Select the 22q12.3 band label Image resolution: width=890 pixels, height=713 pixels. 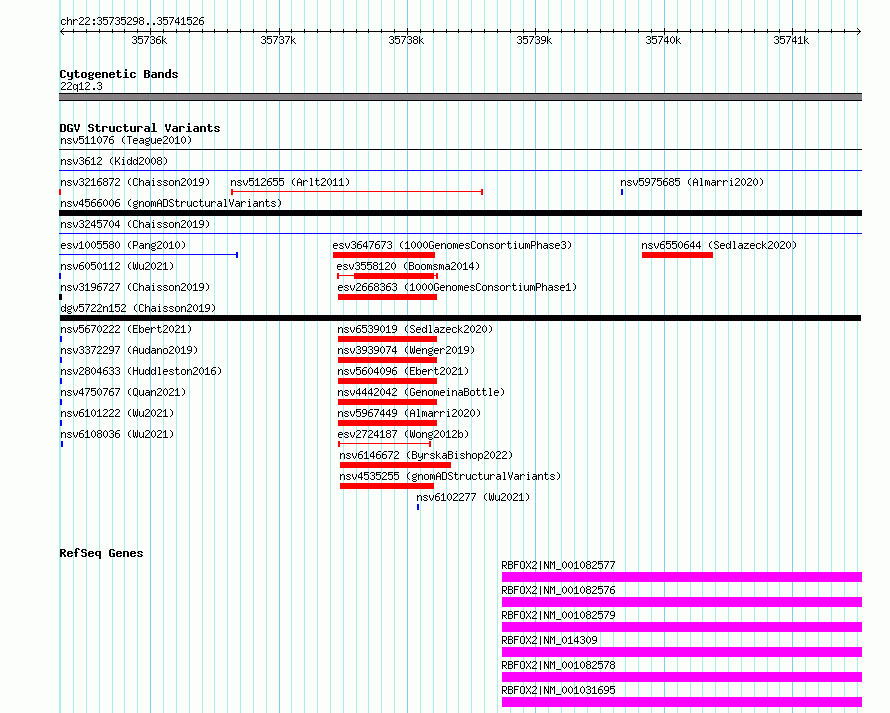pyautogui.click(x=81, y=86)
